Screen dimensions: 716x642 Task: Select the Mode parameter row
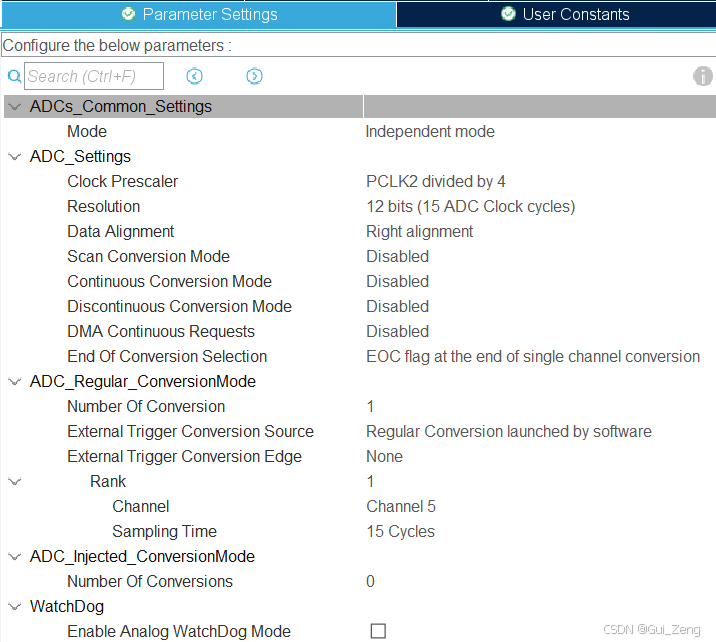click(x=87, y=132)
